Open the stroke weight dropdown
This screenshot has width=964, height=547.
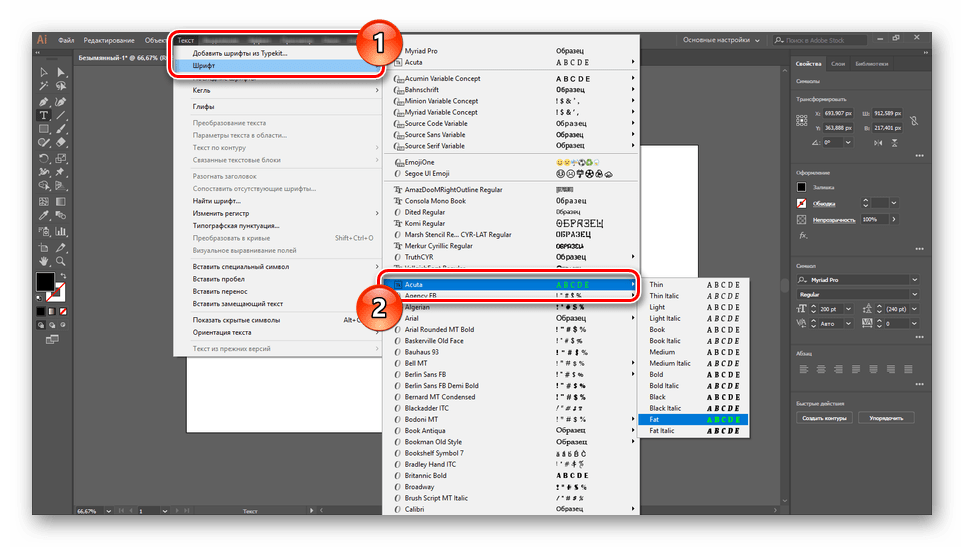(x=894, y=203)
